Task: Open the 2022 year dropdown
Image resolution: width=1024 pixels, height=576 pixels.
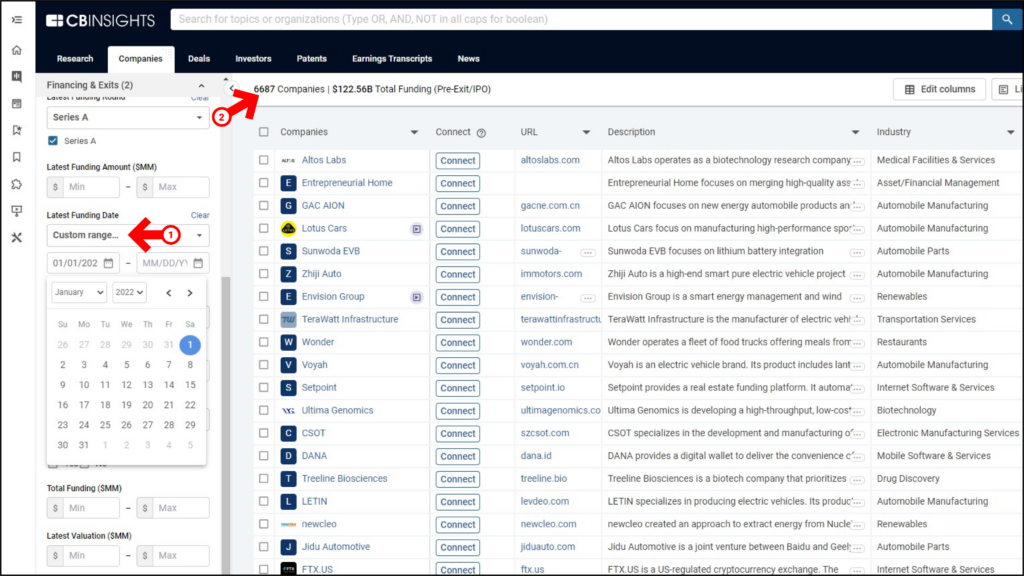Action: click(129, 293)
